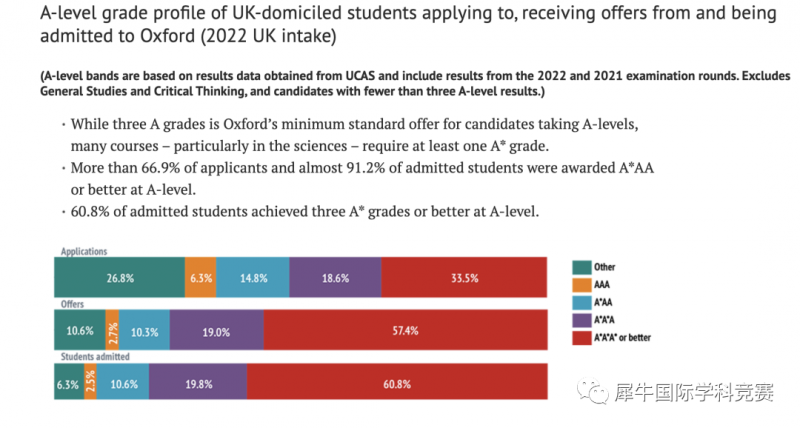Click the chart title heading text

[x=408, y=24]
